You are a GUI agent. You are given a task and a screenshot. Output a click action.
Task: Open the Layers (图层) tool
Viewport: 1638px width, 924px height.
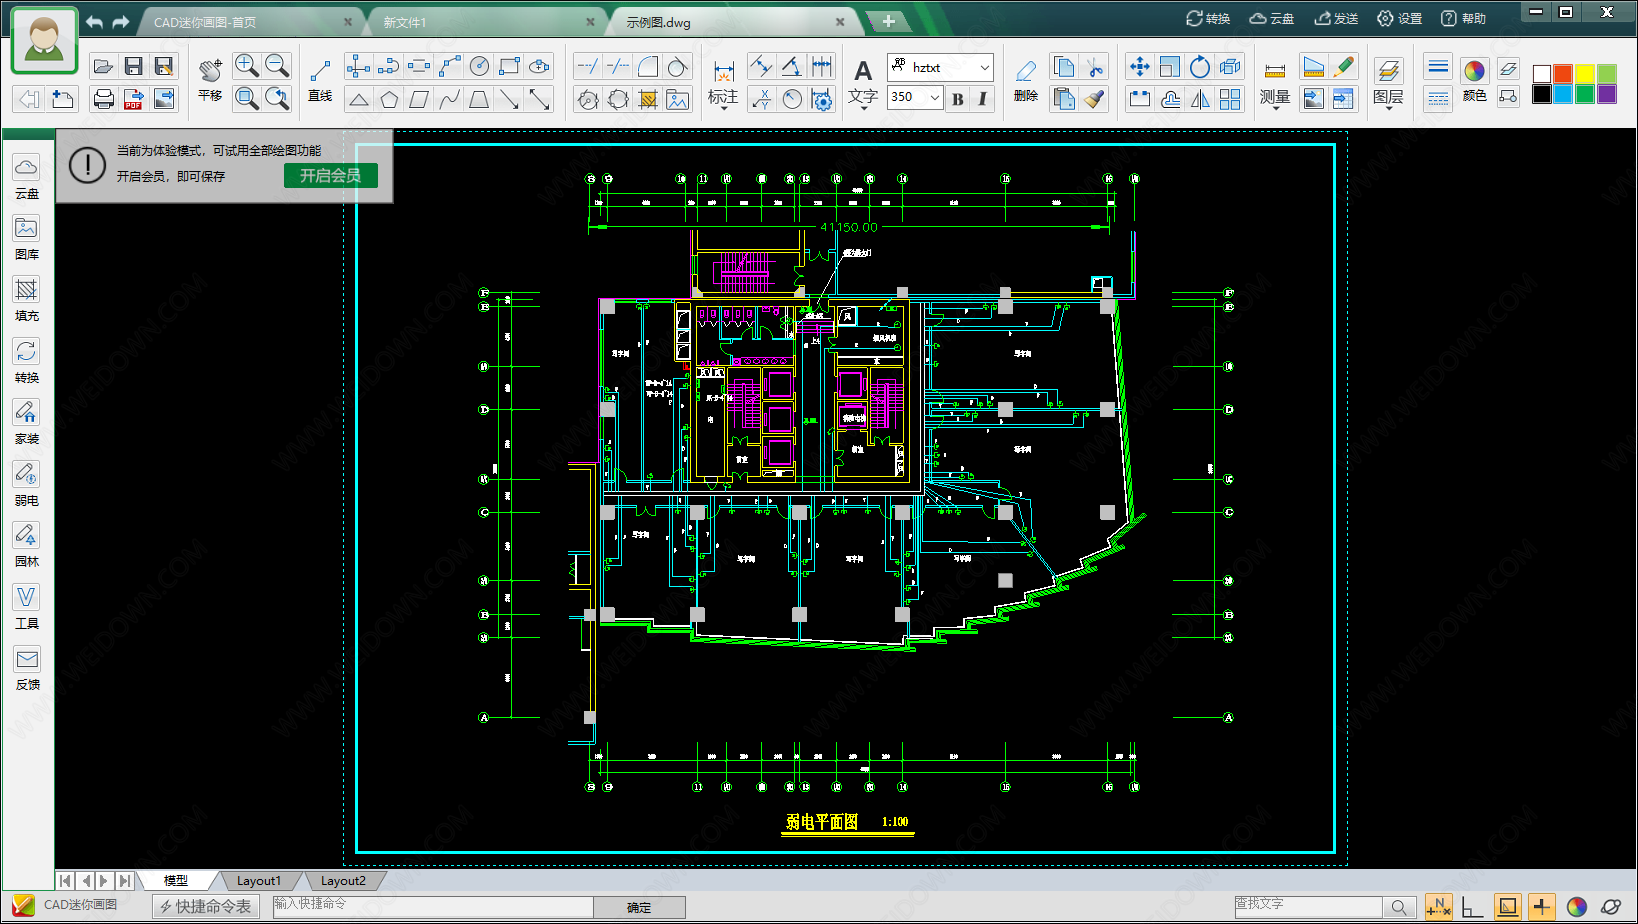click(x=1388, y=84)
